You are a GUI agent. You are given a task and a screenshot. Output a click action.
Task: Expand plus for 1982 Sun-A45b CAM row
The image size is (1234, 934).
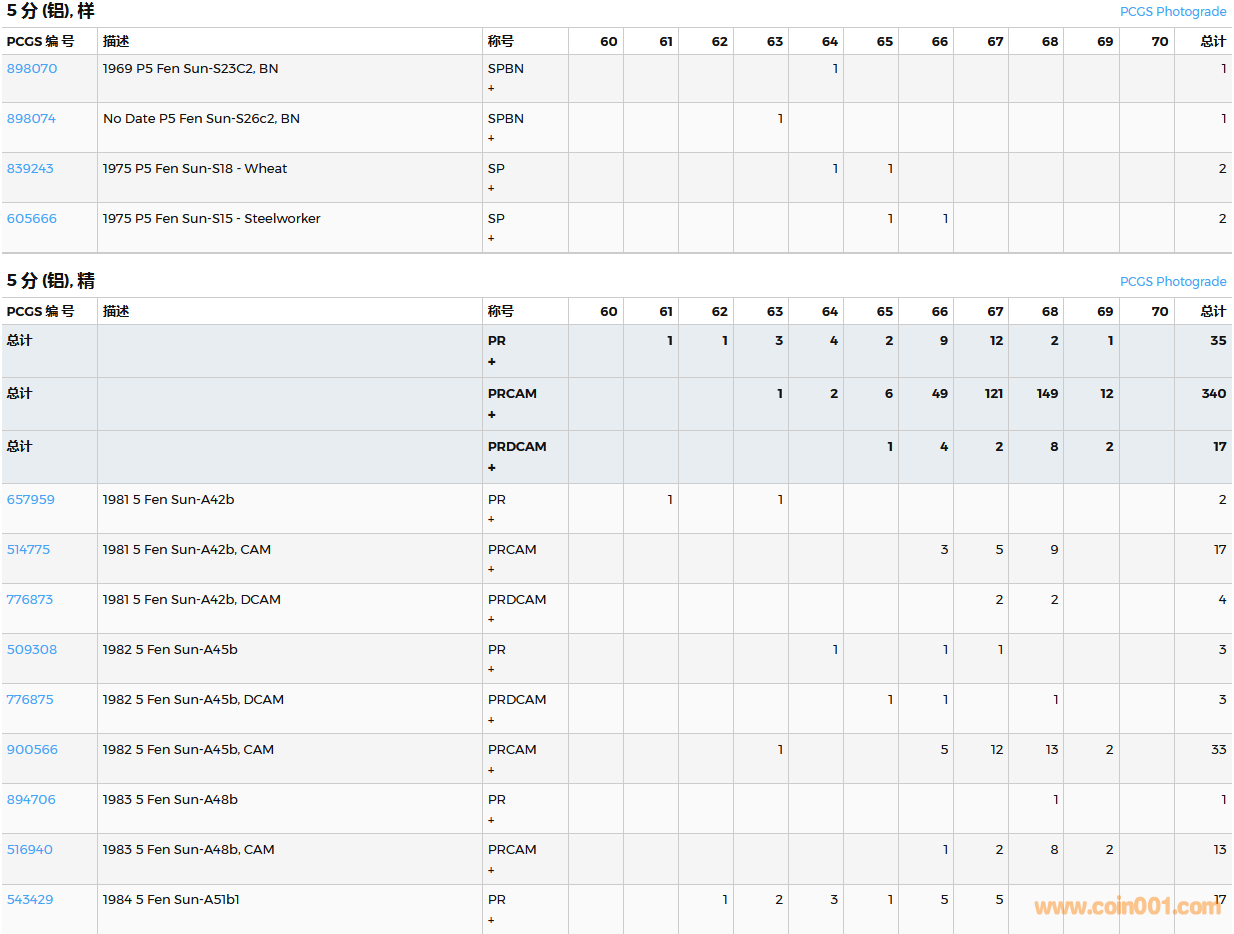click(x=491, y=770)
